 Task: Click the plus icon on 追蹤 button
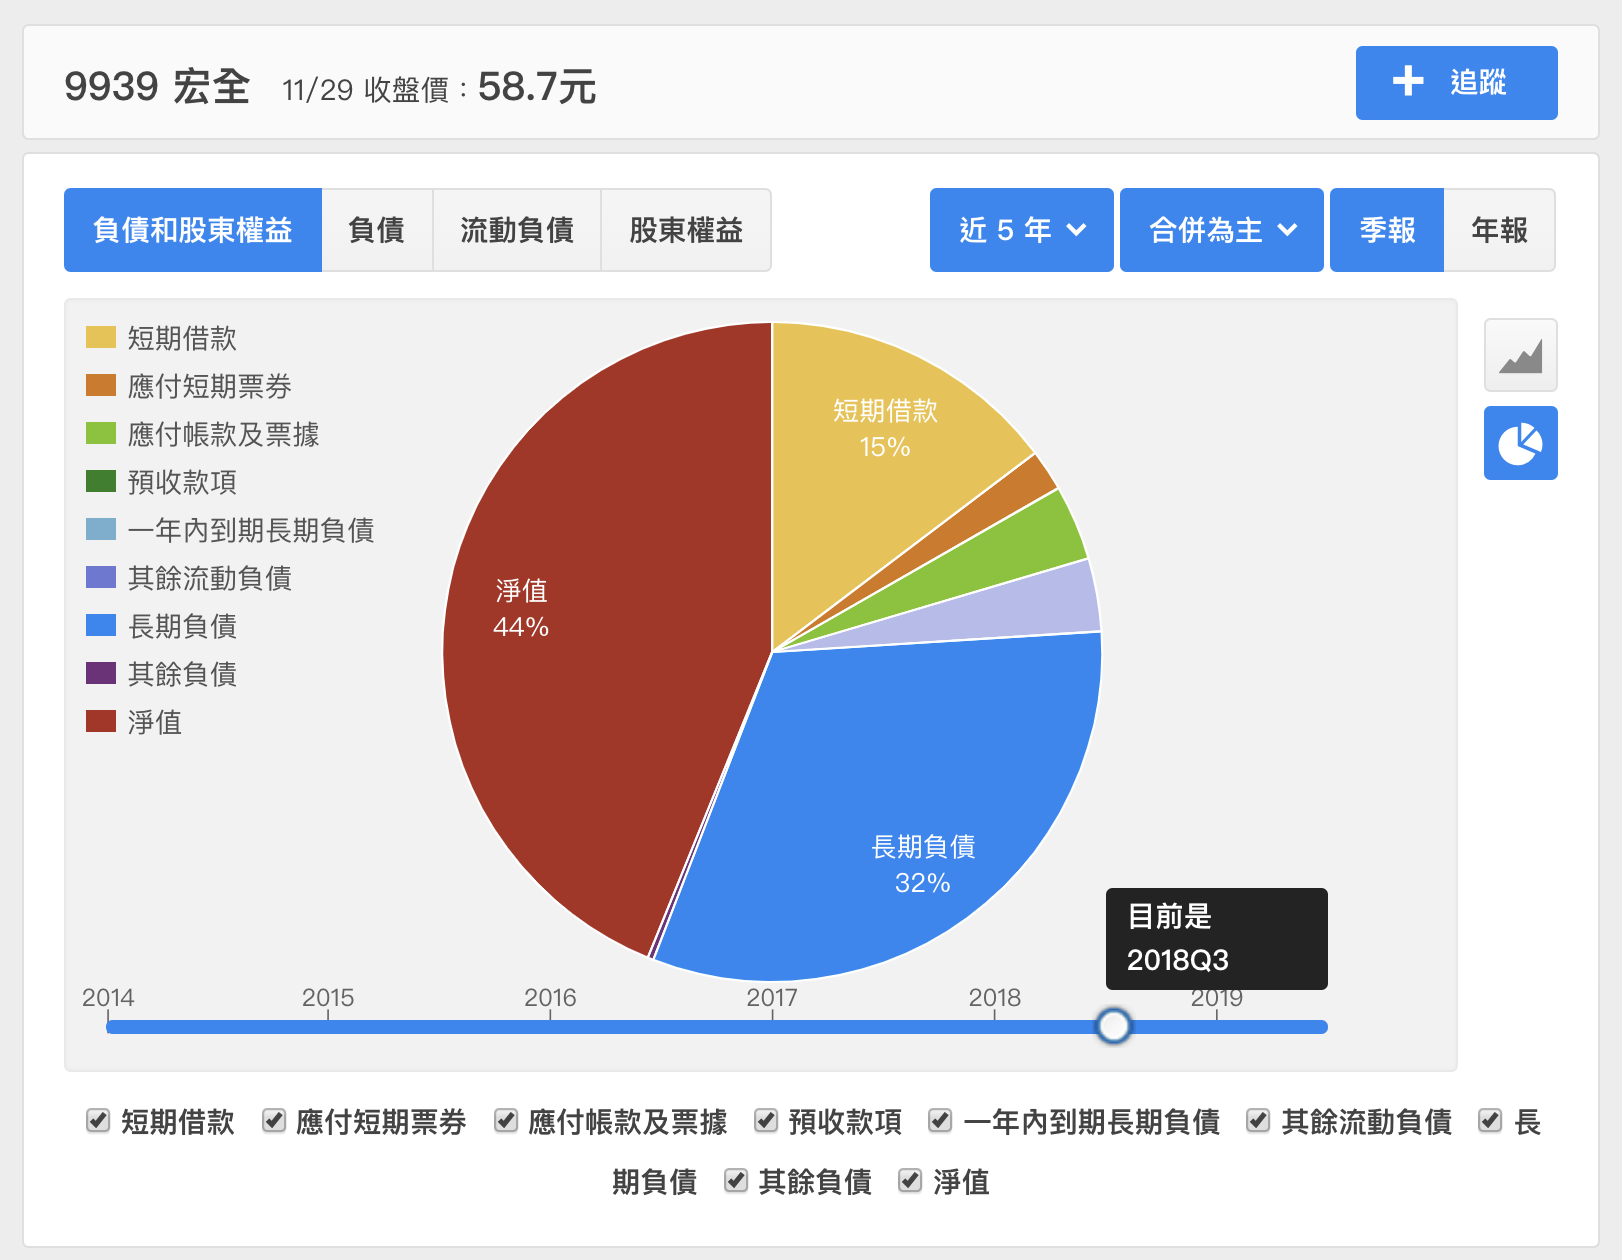[x=1408, y=82]
